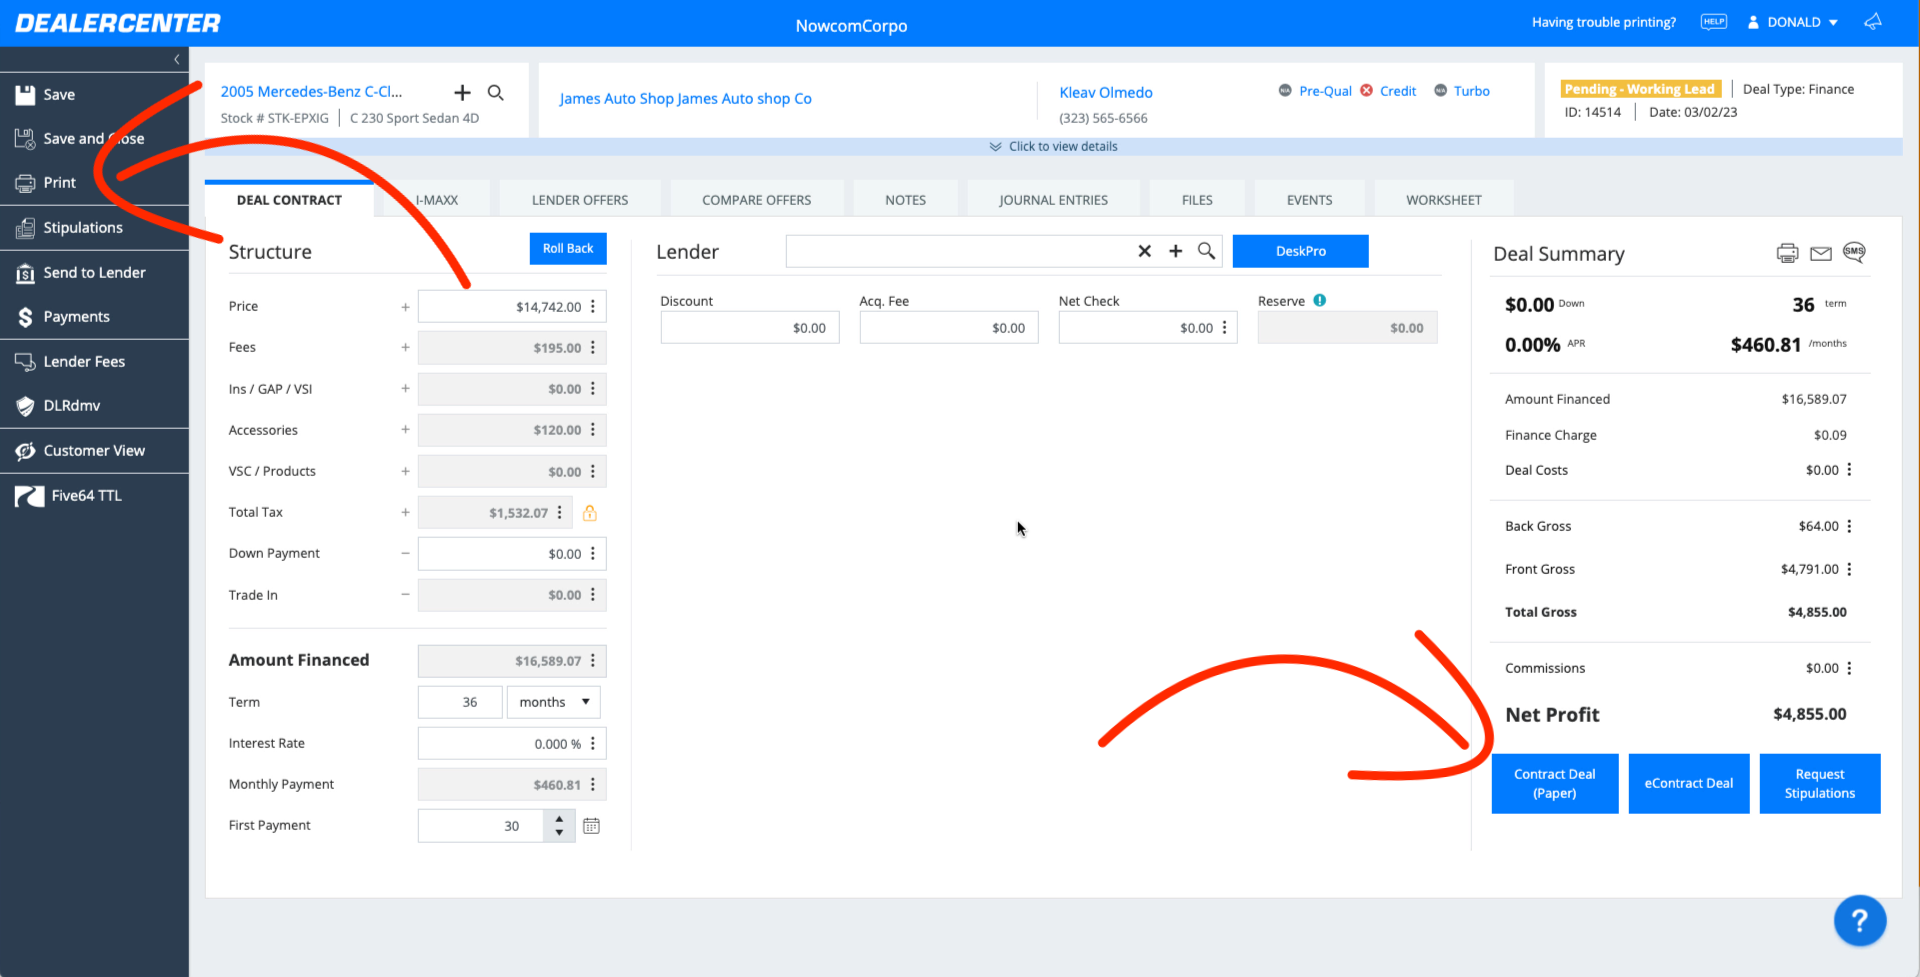Open James Auto Shop link
The height and width of the screenshot is (977, 1920).
pyautogui.click(x=686, y=99)
